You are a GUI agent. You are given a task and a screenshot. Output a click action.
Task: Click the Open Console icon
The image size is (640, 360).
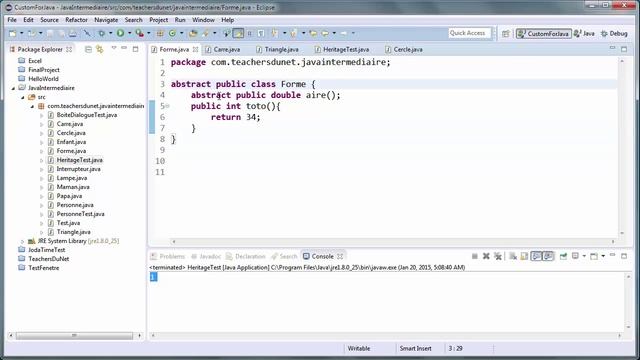[x=594, y=256]
